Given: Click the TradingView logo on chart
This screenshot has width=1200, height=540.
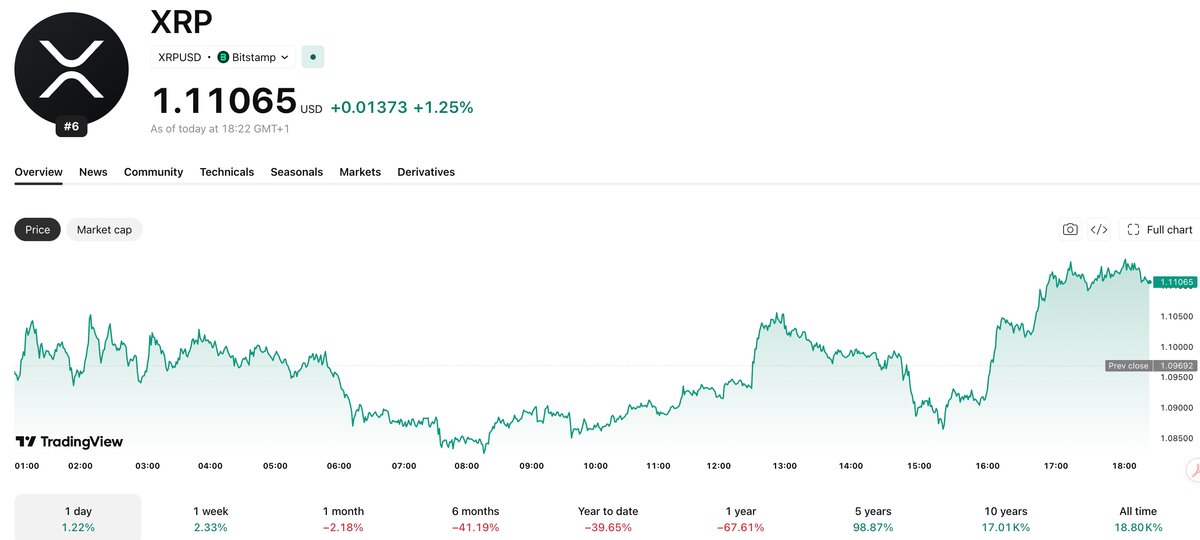Looking at the screenshot, I should 69,441.
